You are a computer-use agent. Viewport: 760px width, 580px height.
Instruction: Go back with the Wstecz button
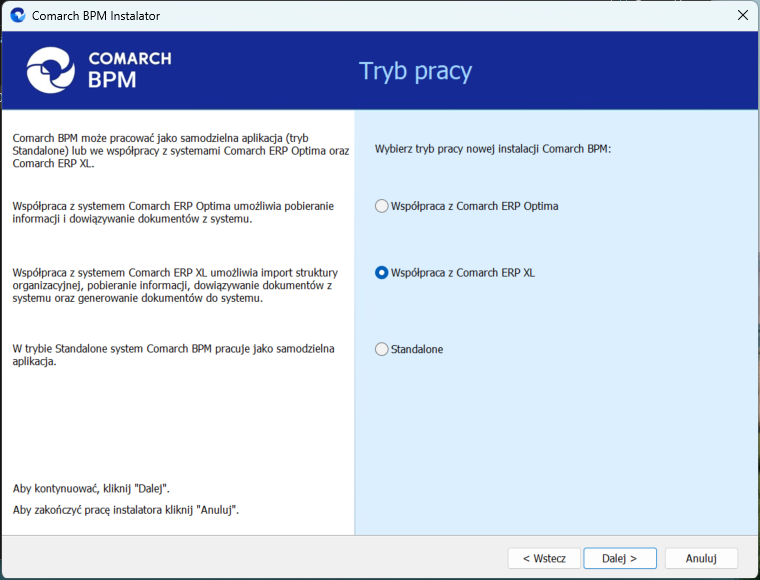pyautogui.click(x=544, y=558)
